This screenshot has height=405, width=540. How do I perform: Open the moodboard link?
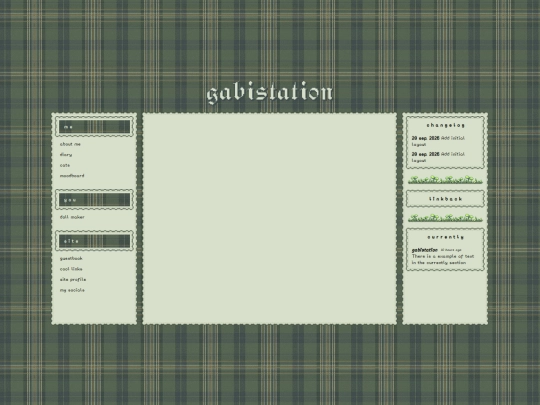click(72, 176)
